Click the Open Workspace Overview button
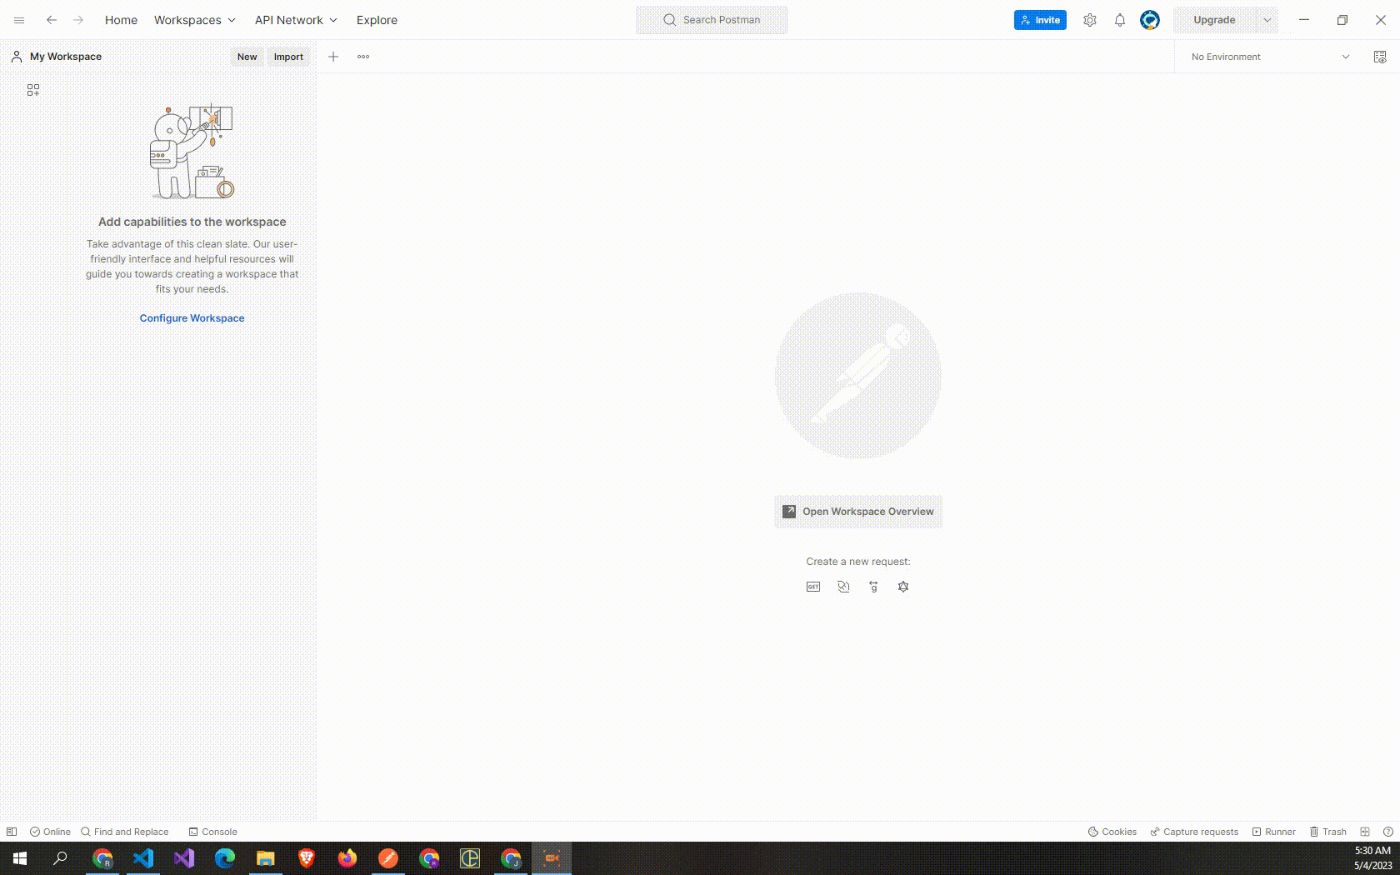 click(858, 511)
